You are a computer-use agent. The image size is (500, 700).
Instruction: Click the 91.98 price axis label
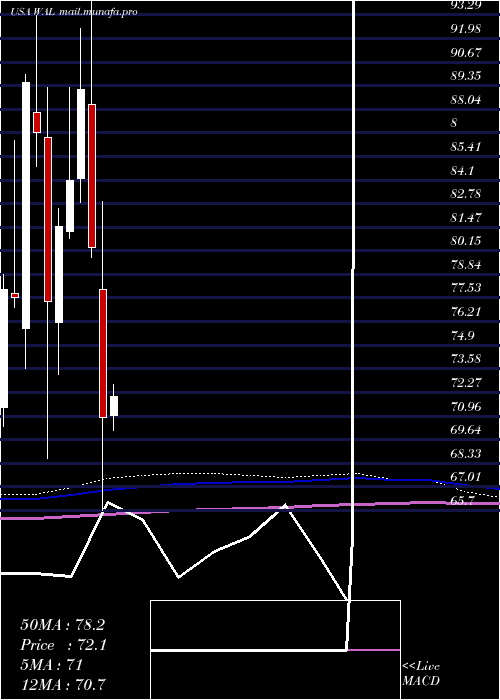[466, 29]
